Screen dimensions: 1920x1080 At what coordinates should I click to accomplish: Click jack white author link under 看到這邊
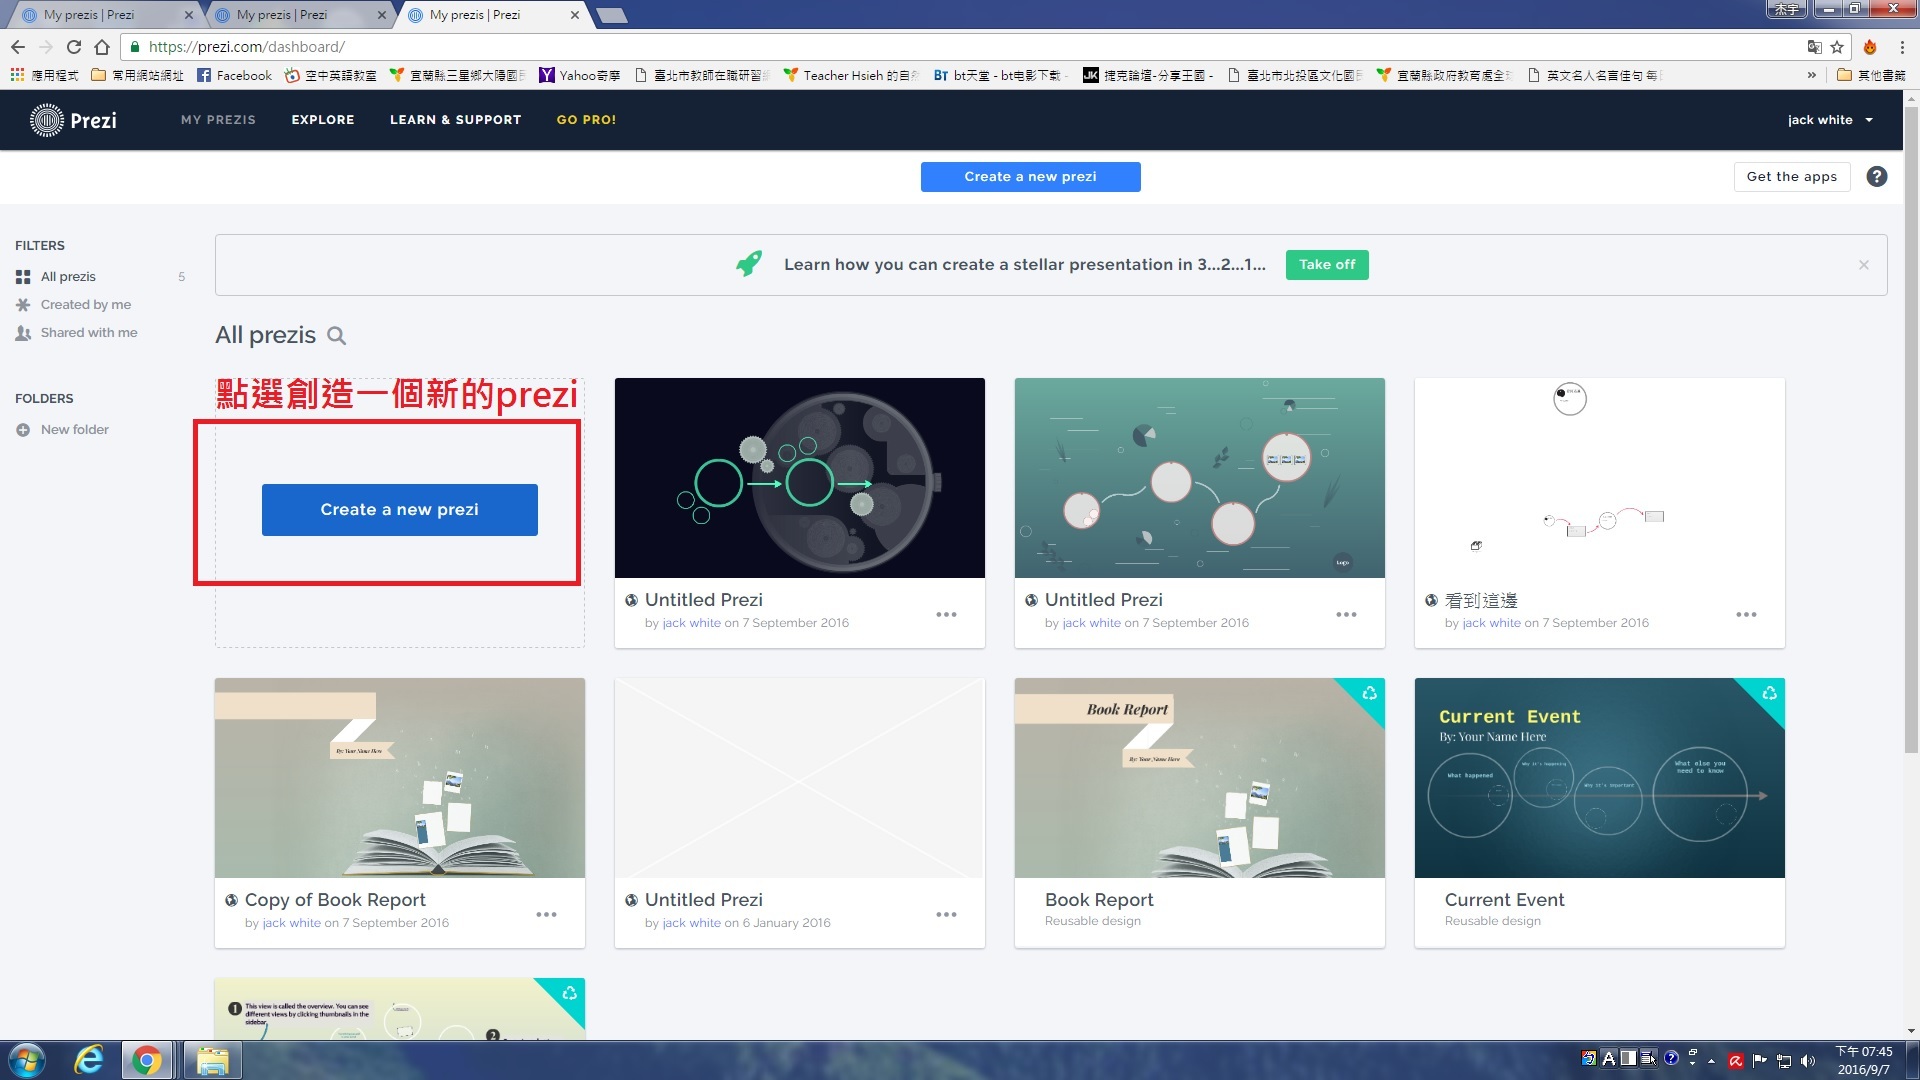[1491, 623]
